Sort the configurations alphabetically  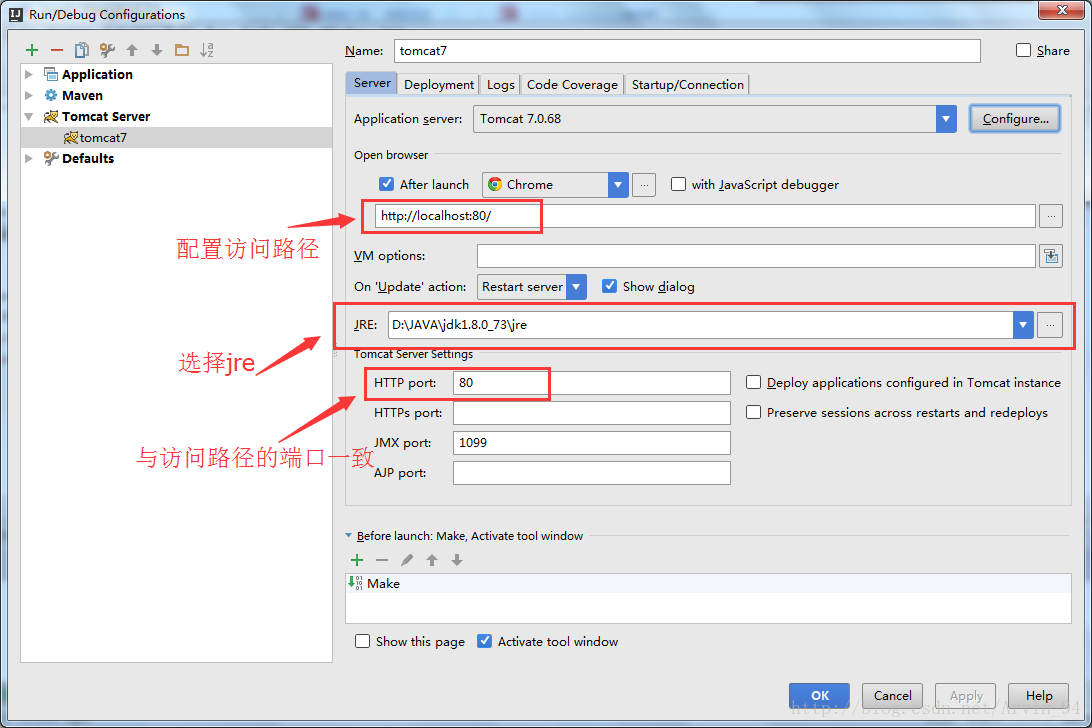click(x=207, y=50)
